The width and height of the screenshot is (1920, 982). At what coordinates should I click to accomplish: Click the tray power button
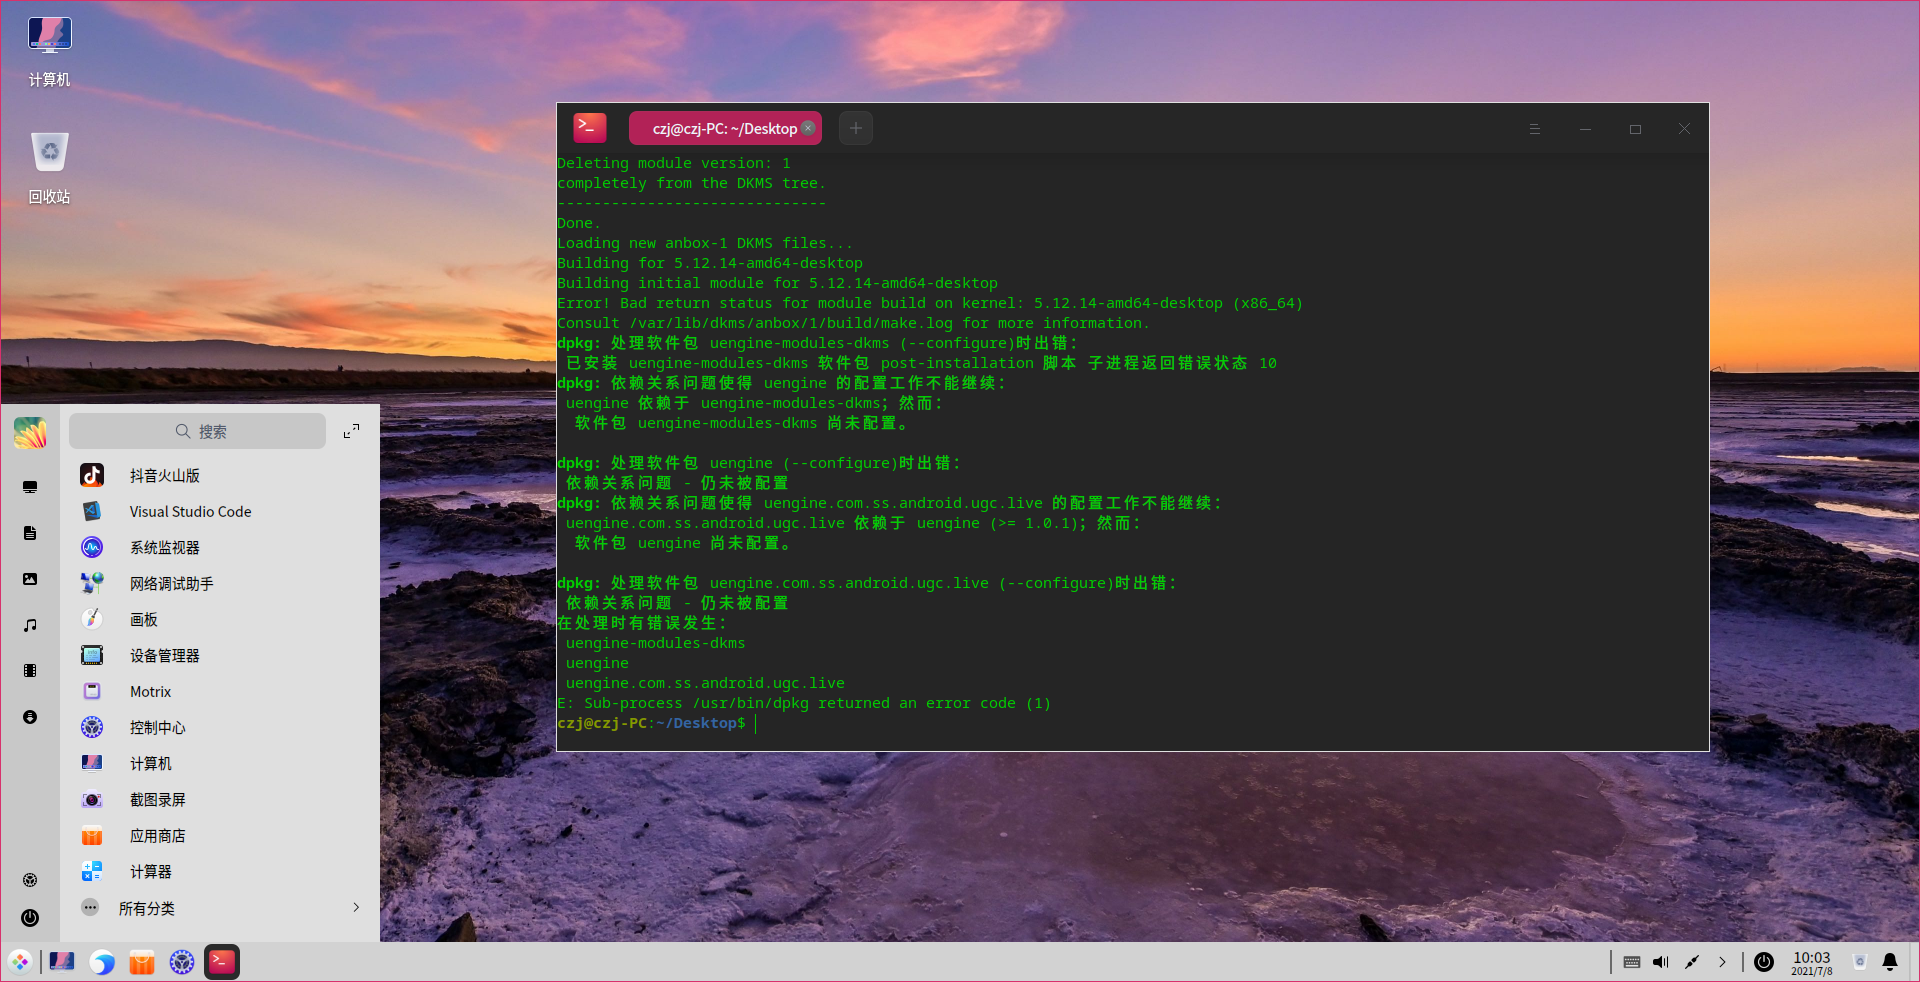coord(1764,962)
